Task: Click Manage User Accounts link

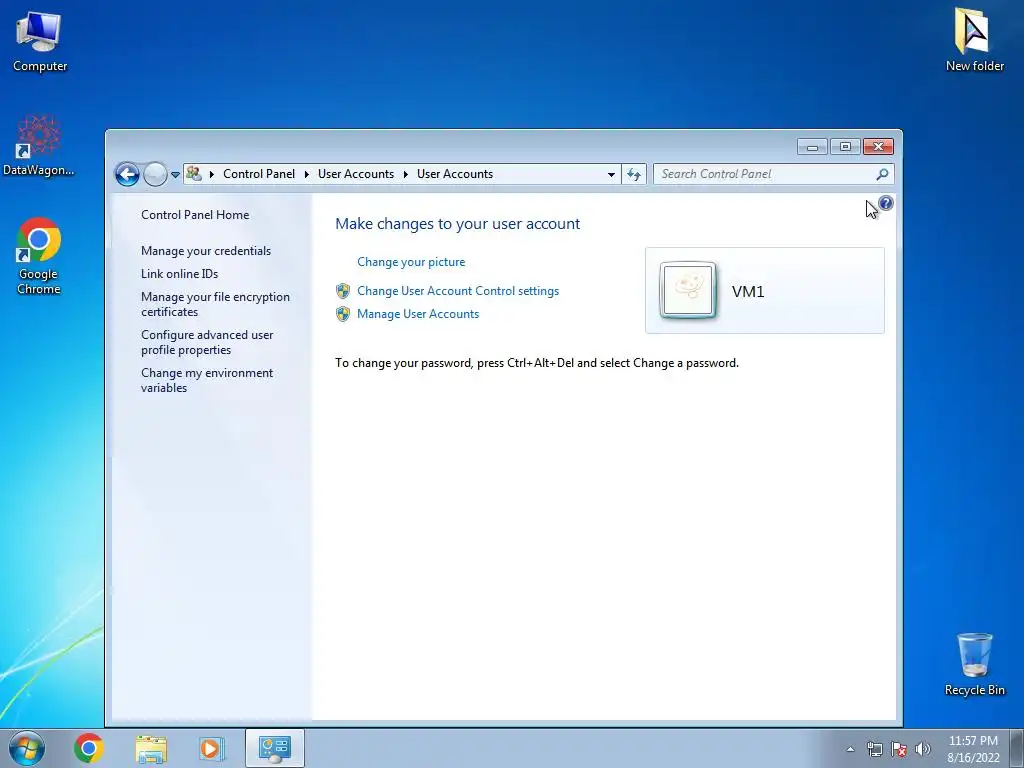Action: coord(418,314)
